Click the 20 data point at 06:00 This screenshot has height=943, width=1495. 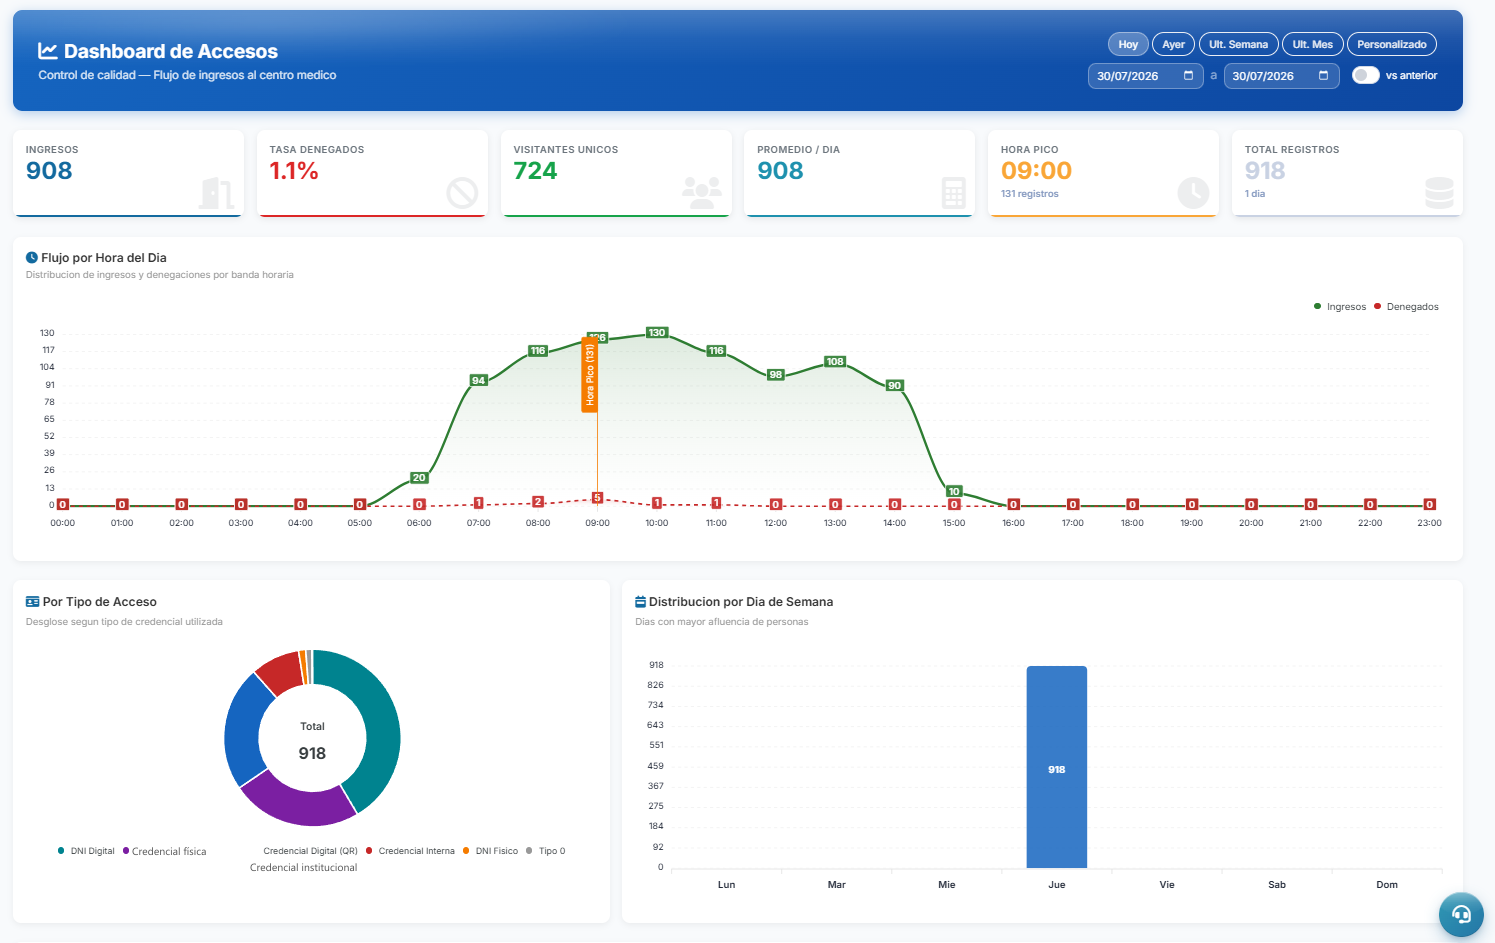coord(419,477)
